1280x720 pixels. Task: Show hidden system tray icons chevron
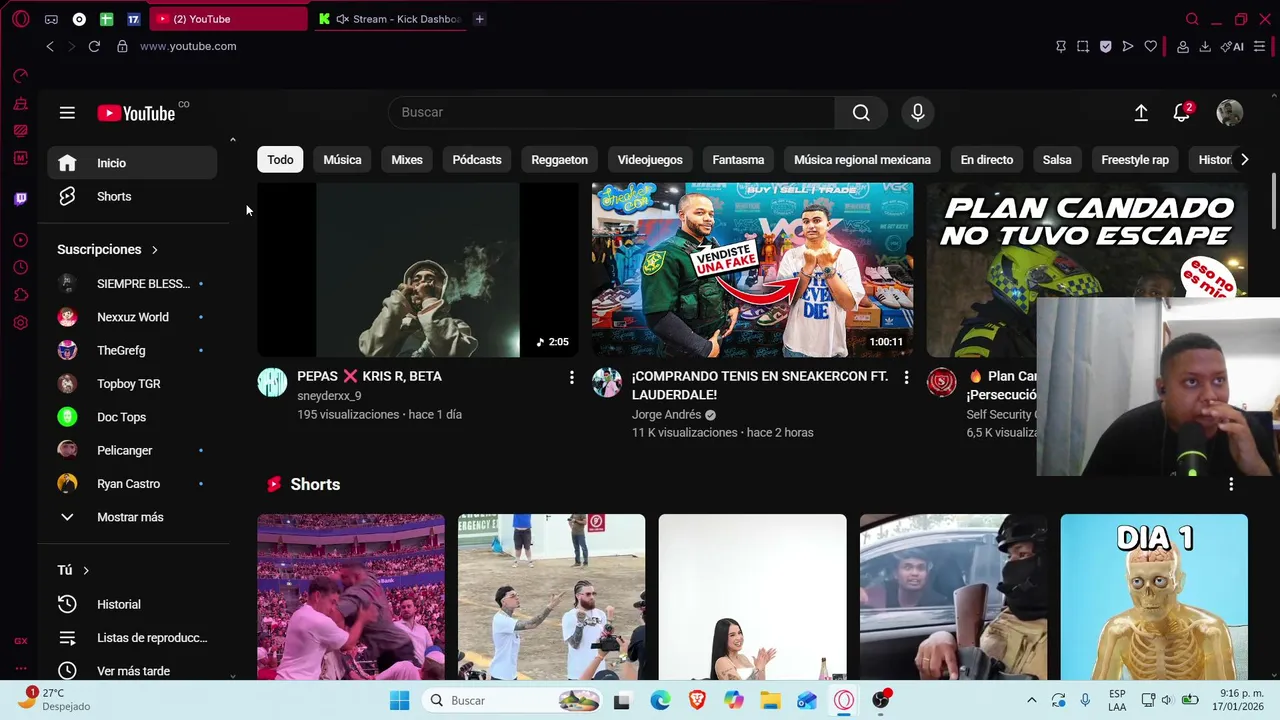[x=1032, y=700]
